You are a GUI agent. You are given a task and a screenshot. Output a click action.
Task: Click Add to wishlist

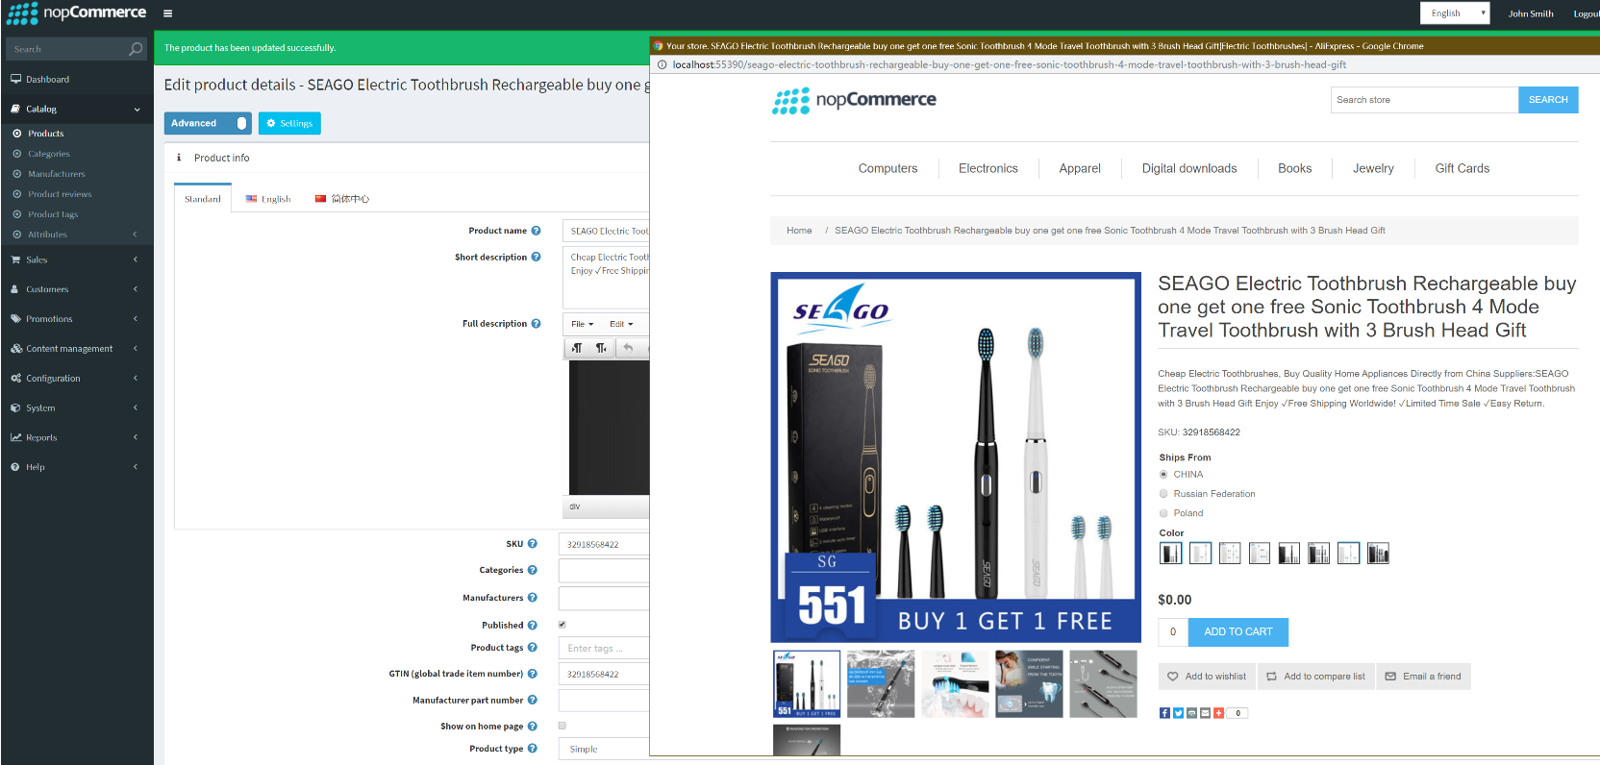[1207, 677]
